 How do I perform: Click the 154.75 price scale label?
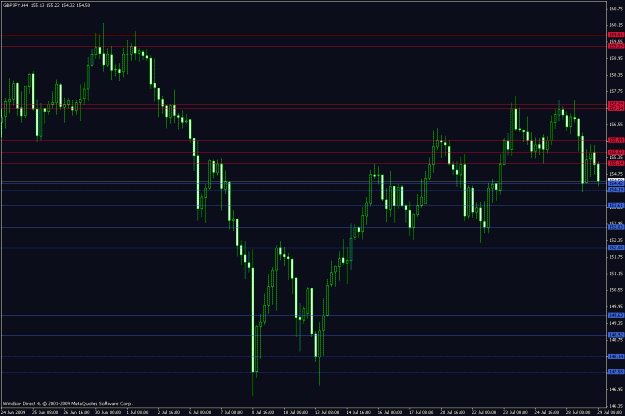616,174
